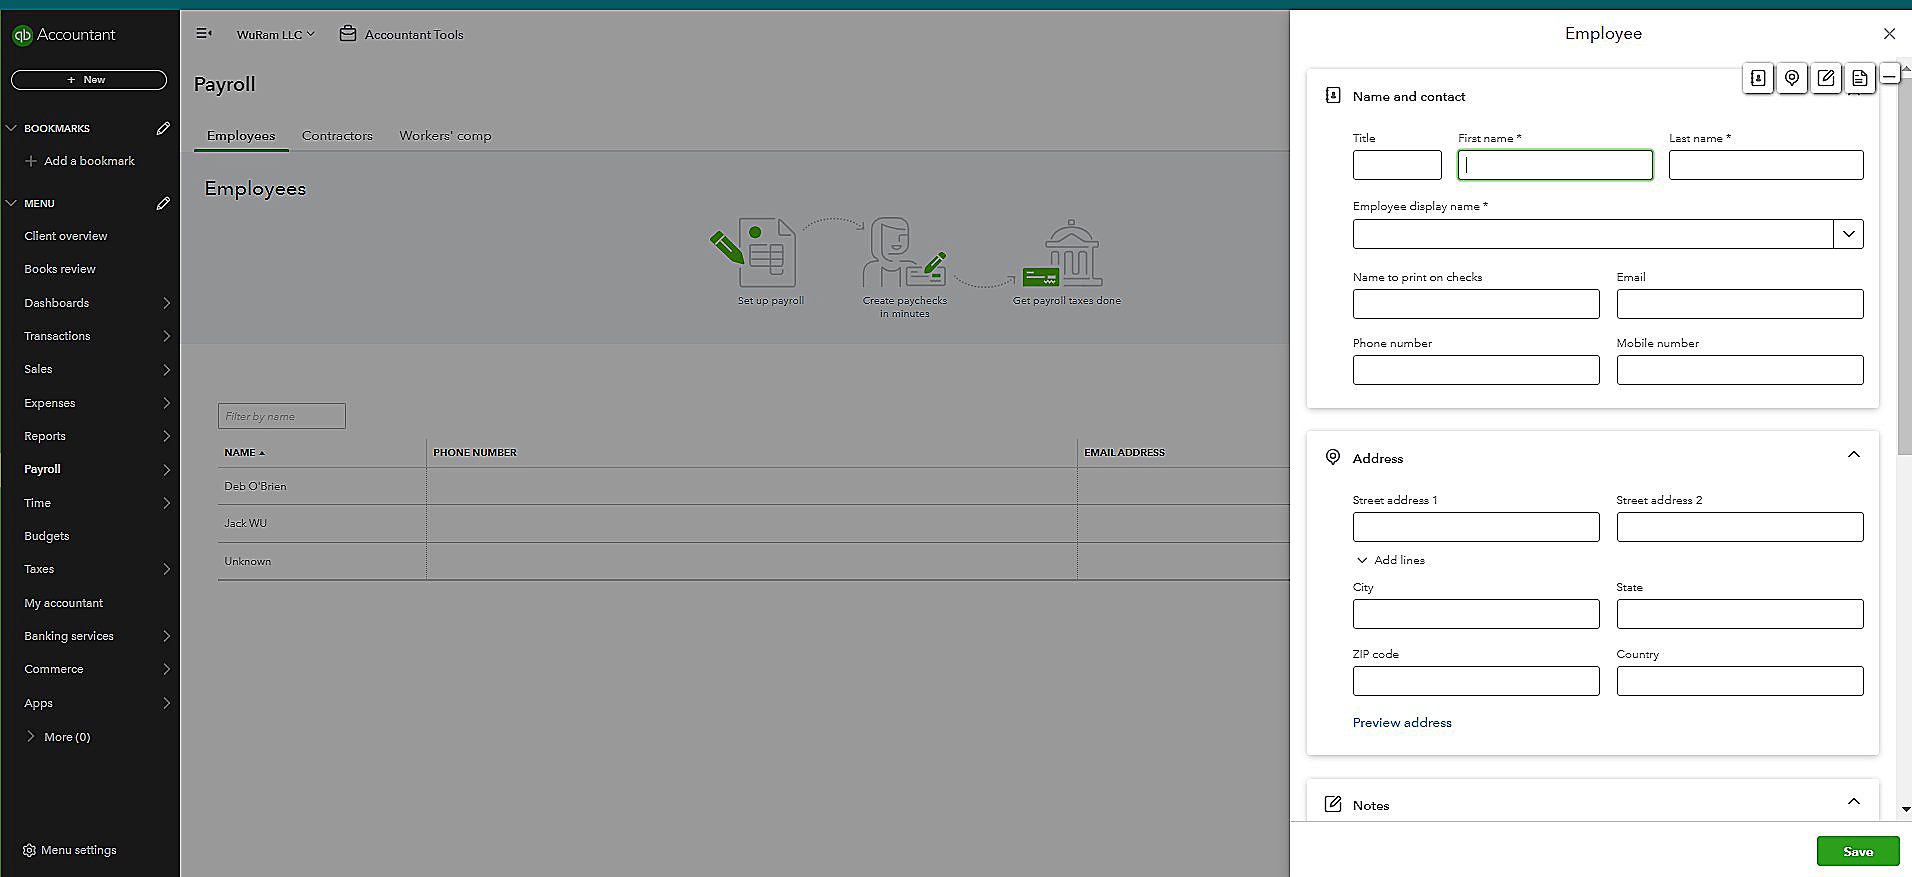Edit bookmarks pencil icon
Viewport: 1912px width, 877px height.
click(x=163, y=128)
